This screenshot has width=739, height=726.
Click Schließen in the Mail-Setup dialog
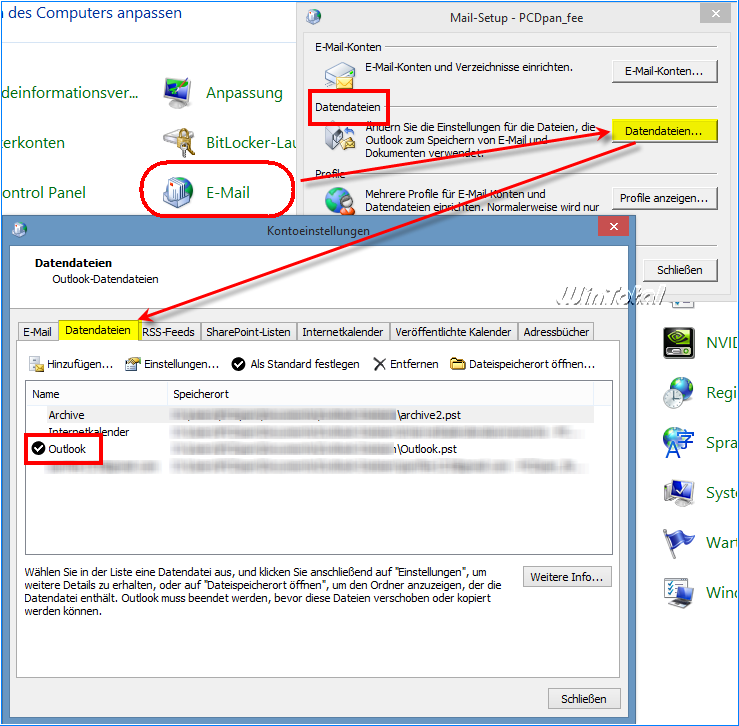680,270
